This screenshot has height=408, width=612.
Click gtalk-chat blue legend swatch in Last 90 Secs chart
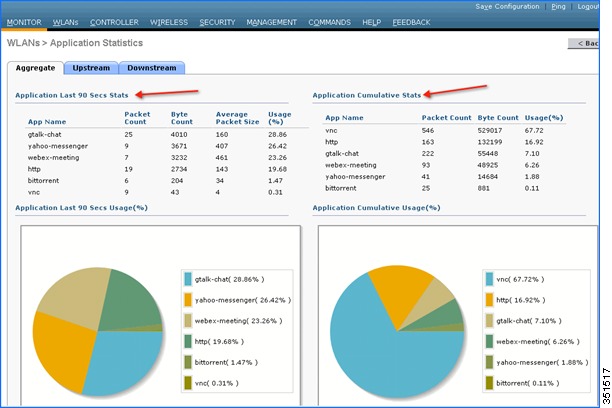[x=188, y=279]
